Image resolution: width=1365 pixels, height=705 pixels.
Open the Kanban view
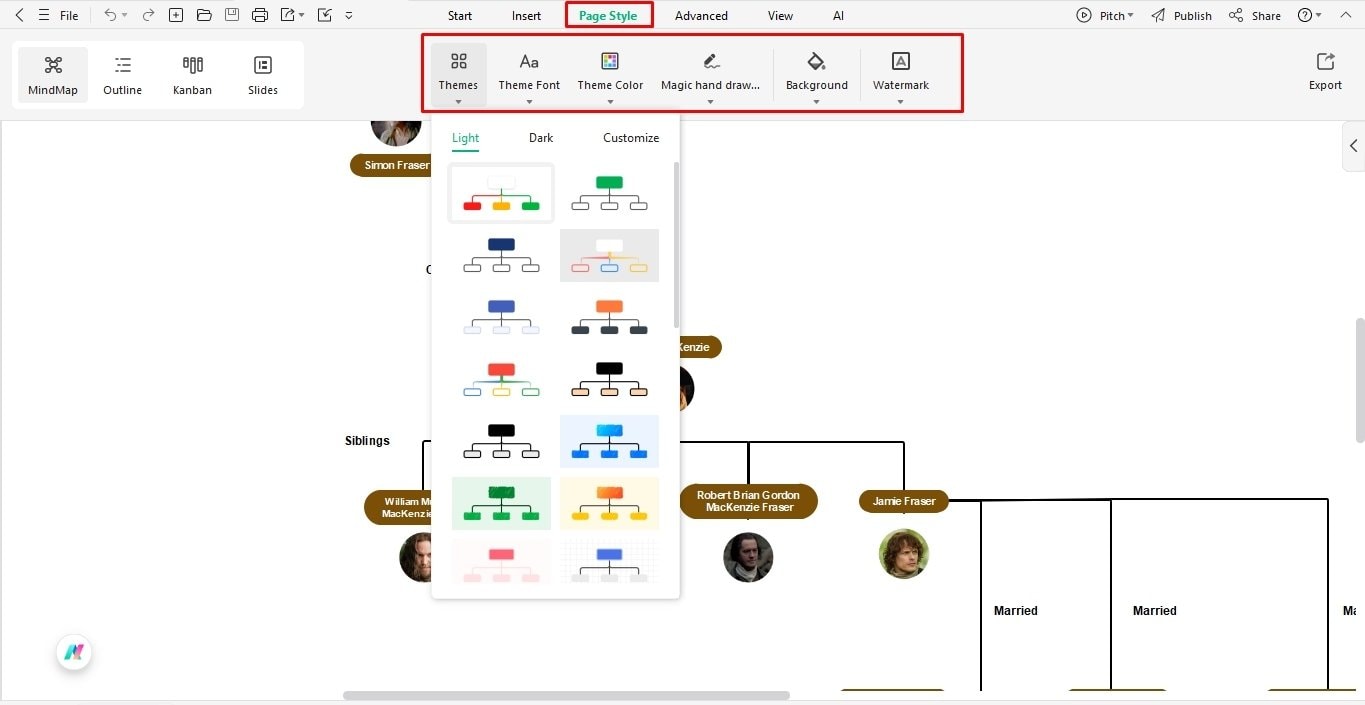tap(192, 73)
